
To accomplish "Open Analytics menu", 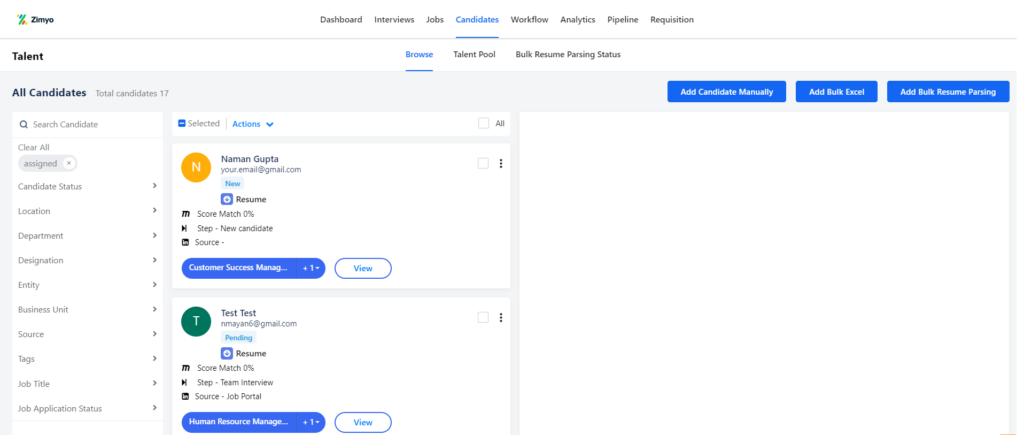I will coord(578,20).
